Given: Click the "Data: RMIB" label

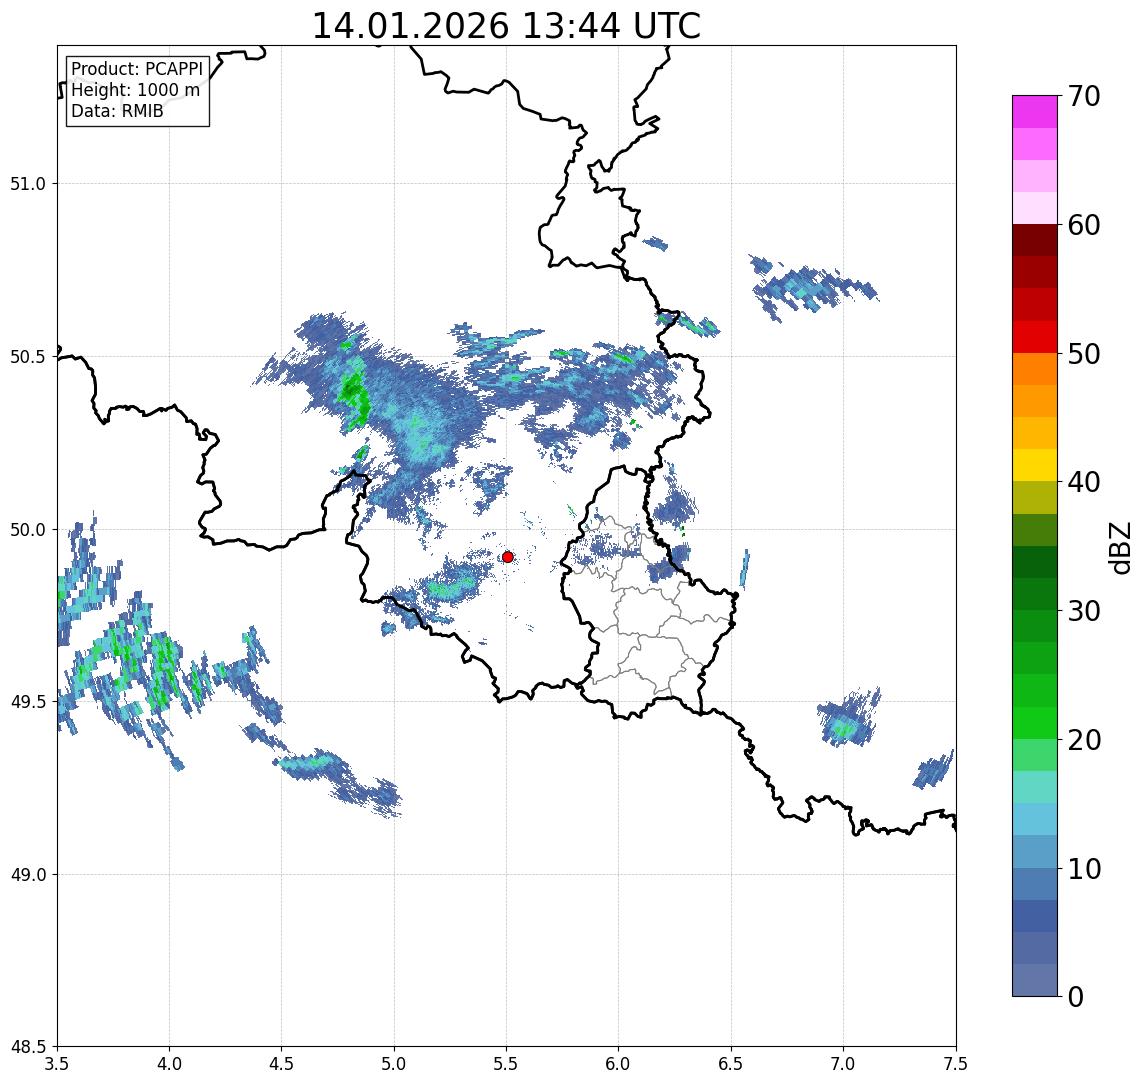Looking at the screenshot, I should pyautogui.click(x=117, y=111).
